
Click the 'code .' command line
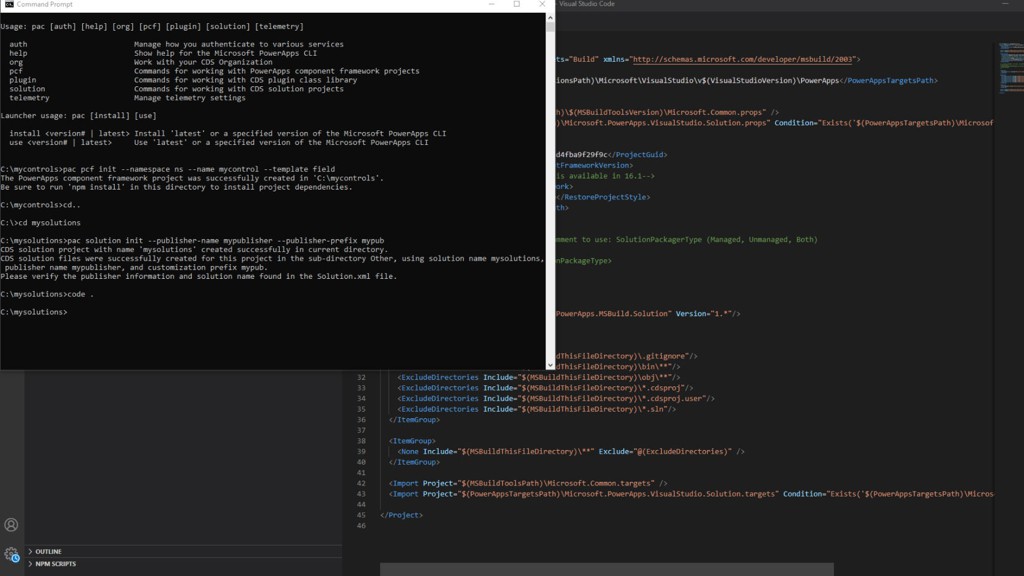pyautogui.click(x=47, y=295)
